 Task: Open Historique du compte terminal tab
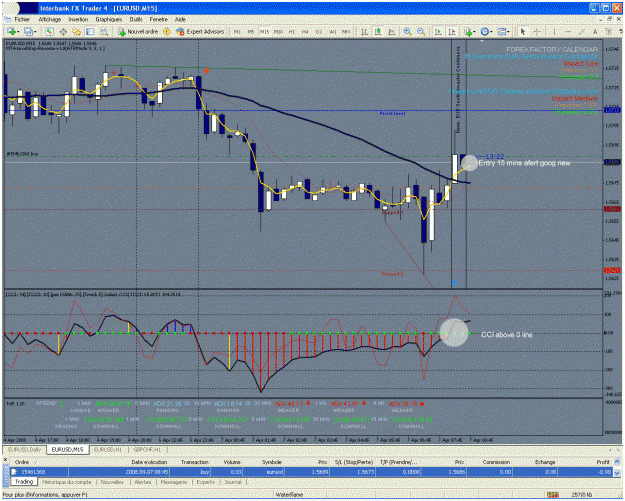coord(67,482)
